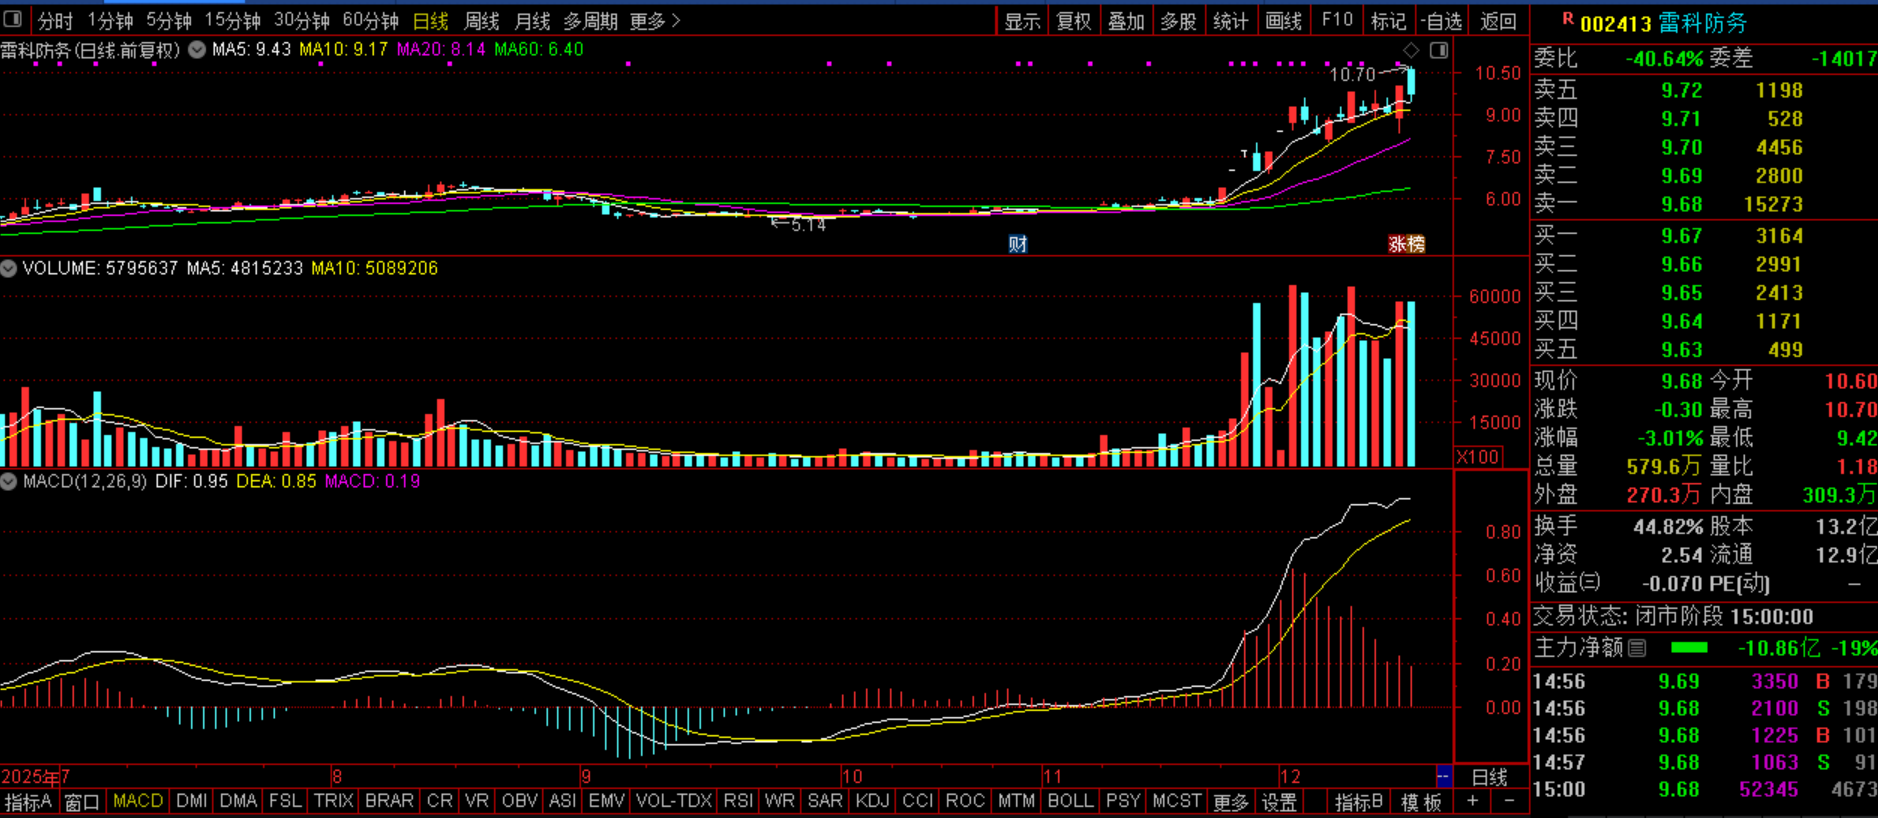The width and height of the screenshot is (1878, 818).
Task: Switch indicator to RSI
Action: click(x=738, y=801)
